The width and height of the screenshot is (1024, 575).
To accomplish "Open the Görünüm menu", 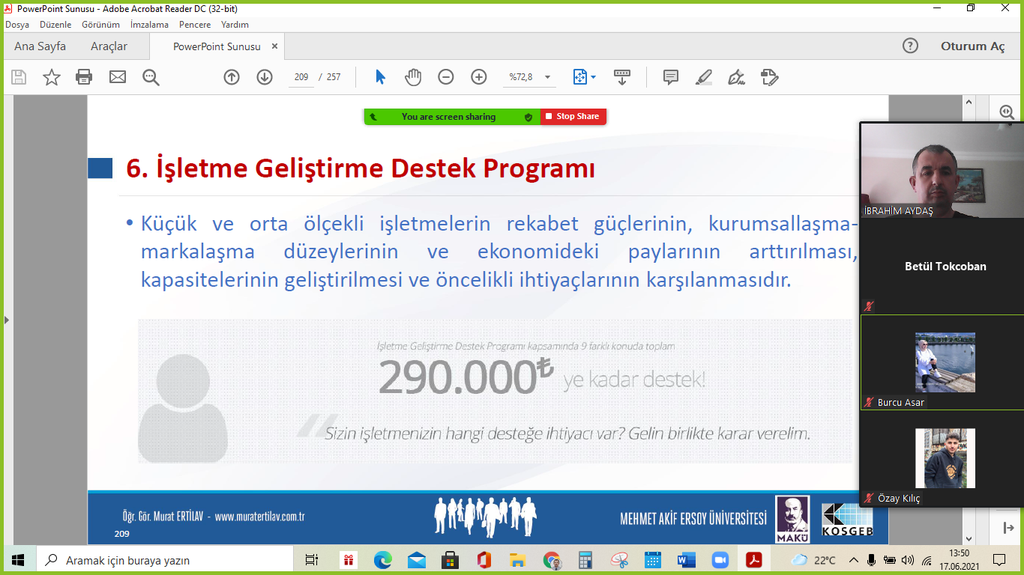I will click(x=101, y=24).
